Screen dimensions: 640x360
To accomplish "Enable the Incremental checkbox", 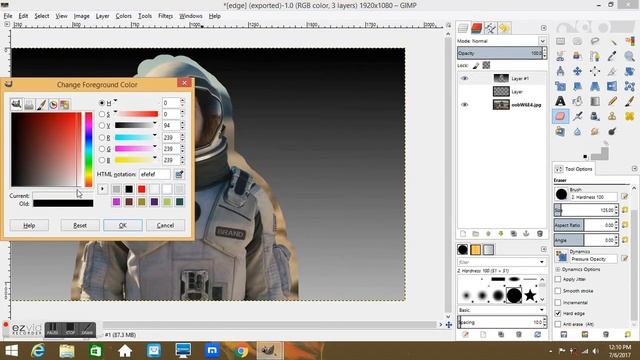I will tap(558, 302).
